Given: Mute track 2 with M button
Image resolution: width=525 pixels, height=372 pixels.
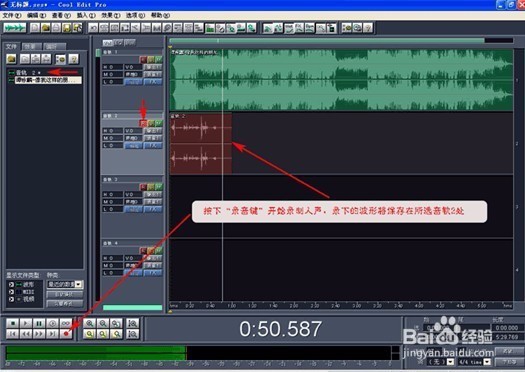Looking at the screenshot, I should tap(159, 123).
